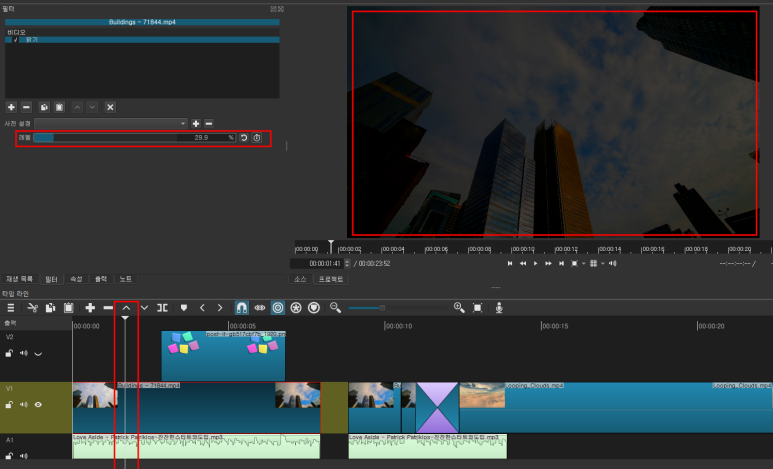The width and height of the screenshot is (773, 469).
Task: Toggle the Ripple concentric-circles button
Action: click(x=278, y=308)
